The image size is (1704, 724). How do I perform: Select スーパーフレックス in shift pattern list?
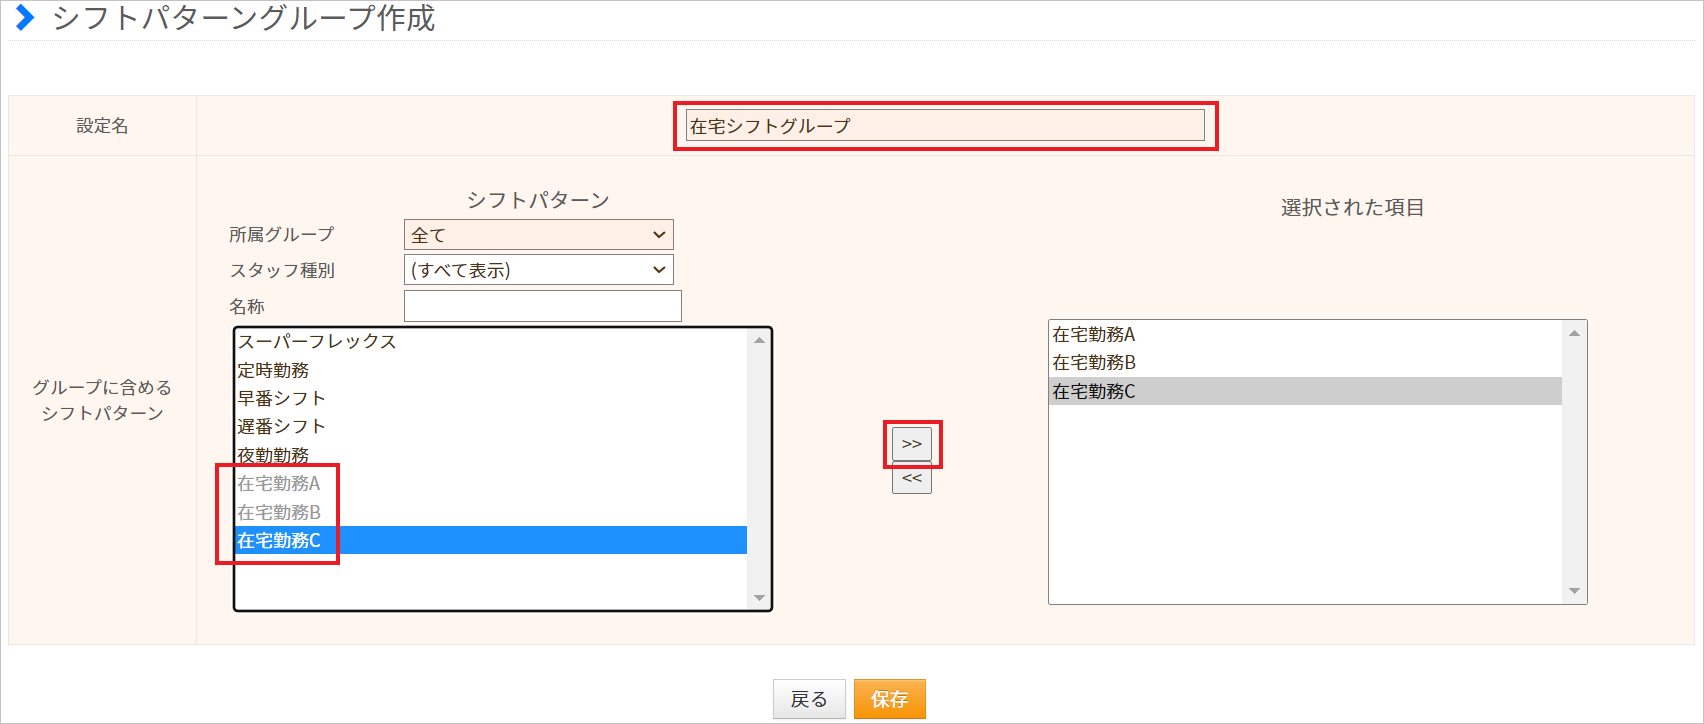point(317,342)
